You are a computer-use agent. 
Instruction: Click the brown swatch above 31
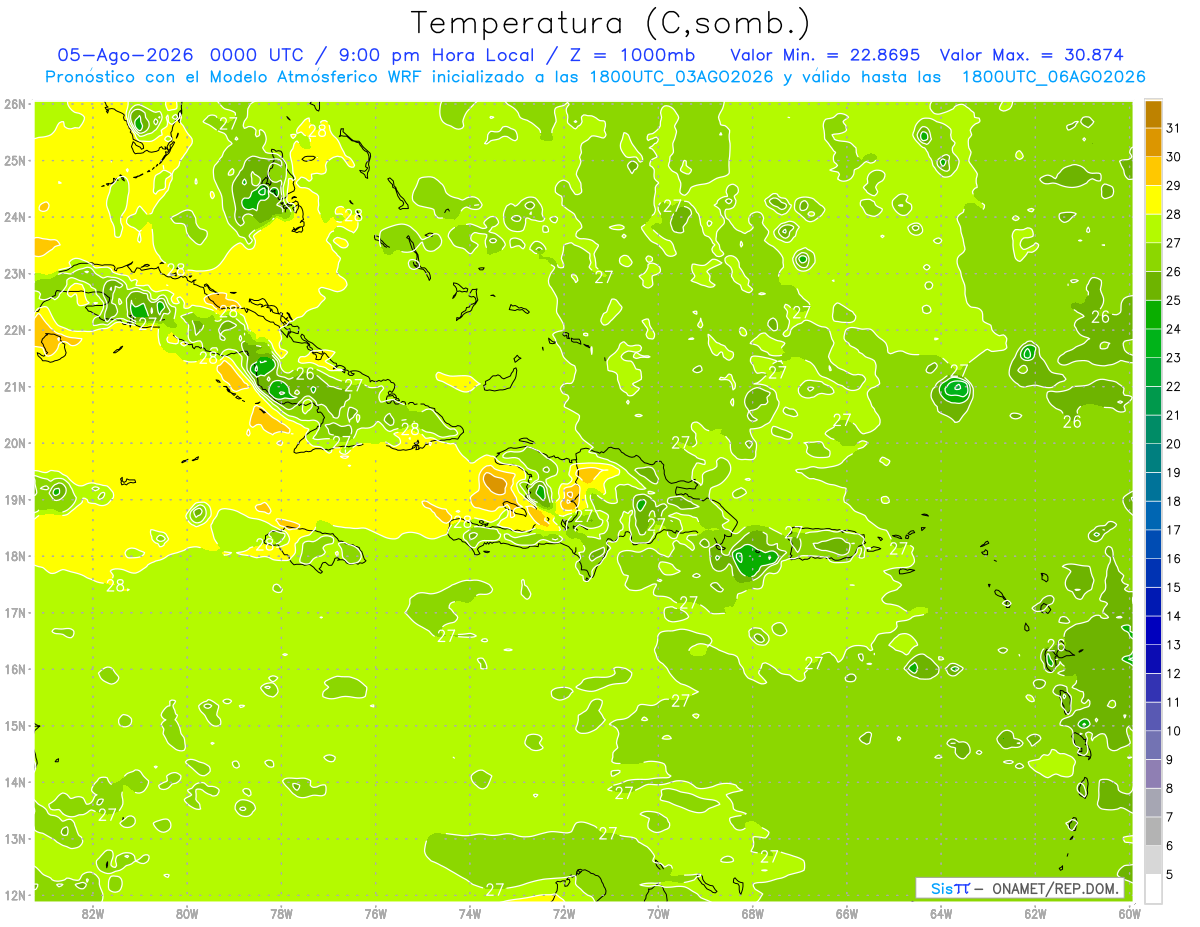point(1153,114)
